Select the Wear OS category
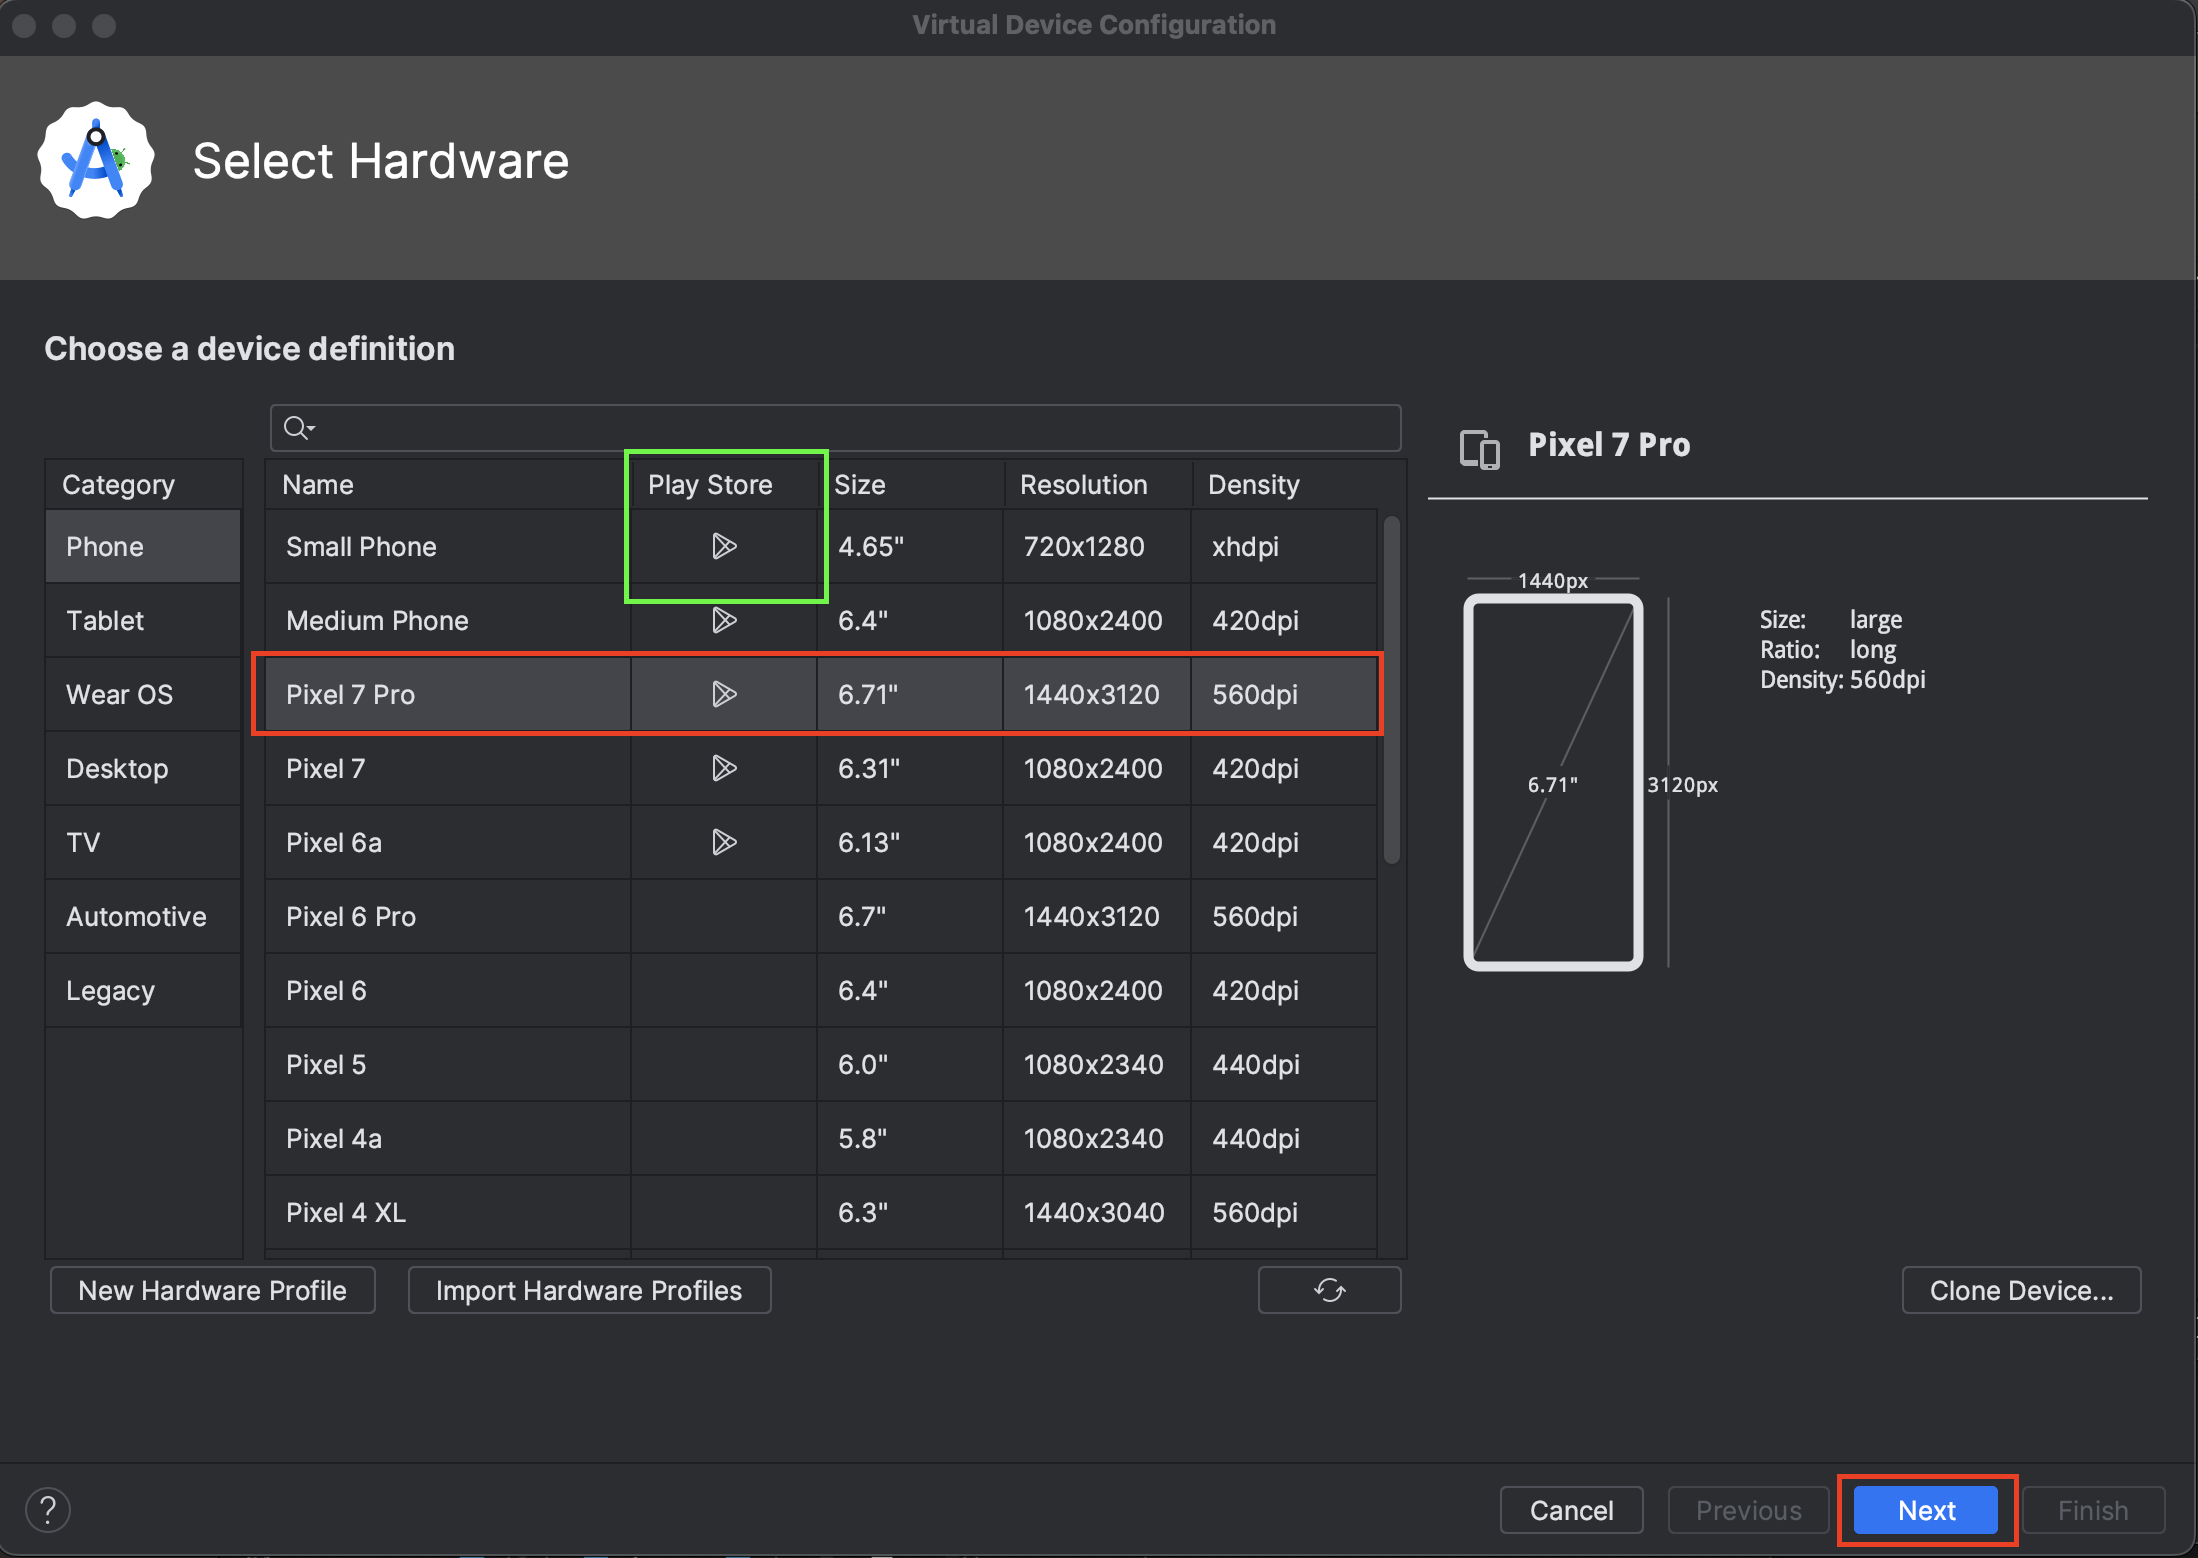Image resolution: width=2198 pixels, height=1558 pixels. point(119,694)
